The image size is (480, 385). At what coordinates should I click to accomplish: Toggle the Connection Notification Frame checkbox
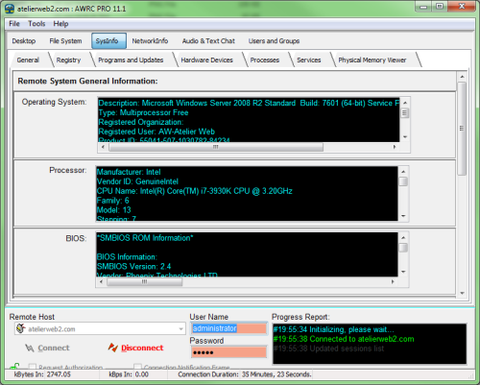click(138, 367)
